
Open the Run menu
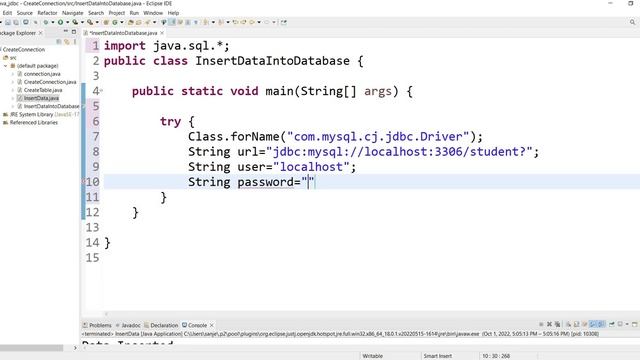[134, 13]
